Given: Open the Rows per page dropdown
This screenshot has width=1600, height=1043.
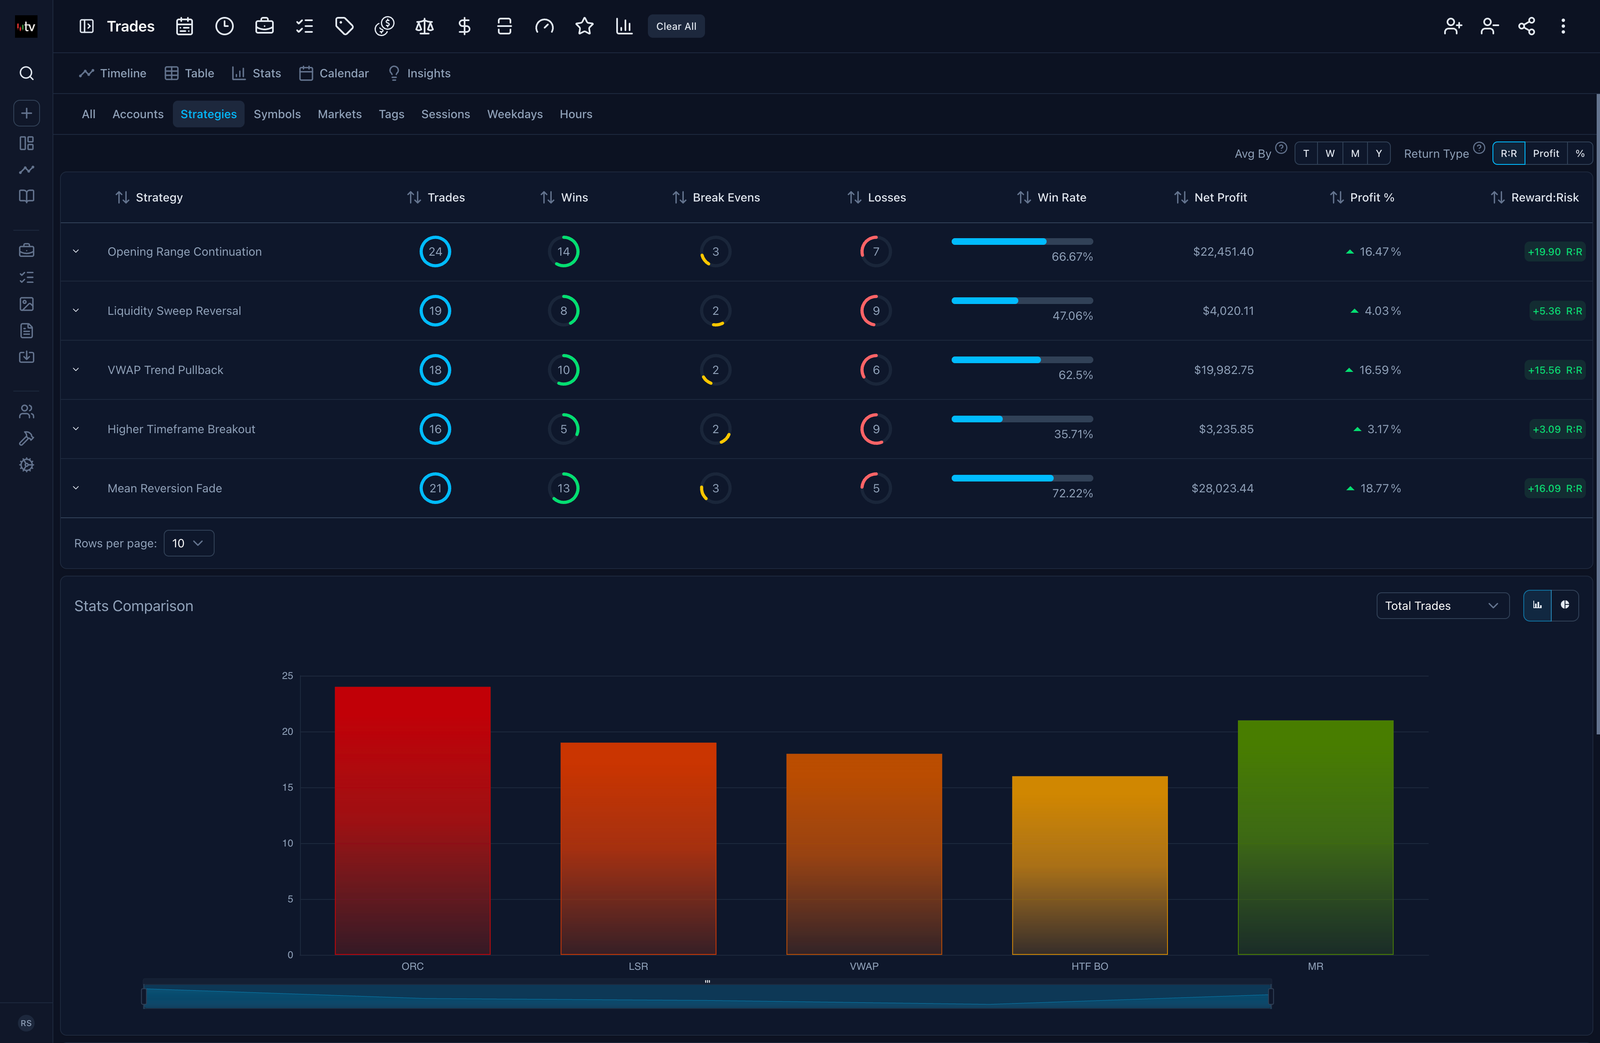Looking at the screenshot, I should click(x=188, y=544).
